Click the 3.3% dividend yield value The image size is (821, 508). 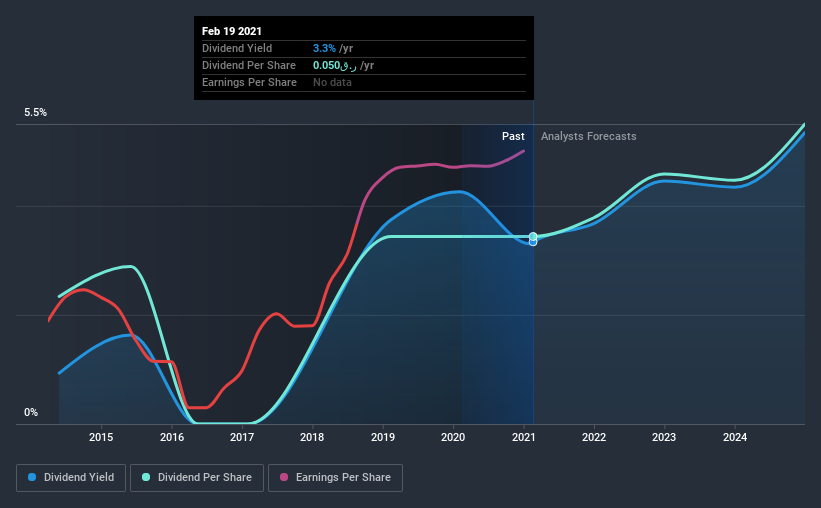pos(324,48)
